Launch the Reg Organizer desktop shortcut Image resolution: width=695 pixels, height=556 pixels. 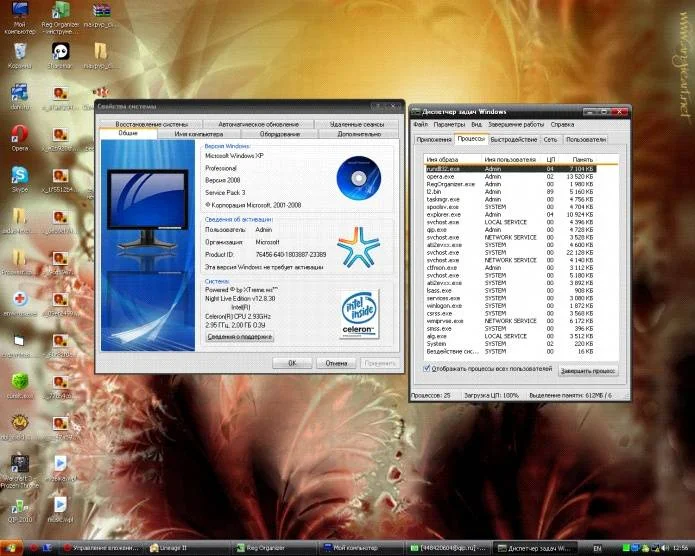point(60,12)
